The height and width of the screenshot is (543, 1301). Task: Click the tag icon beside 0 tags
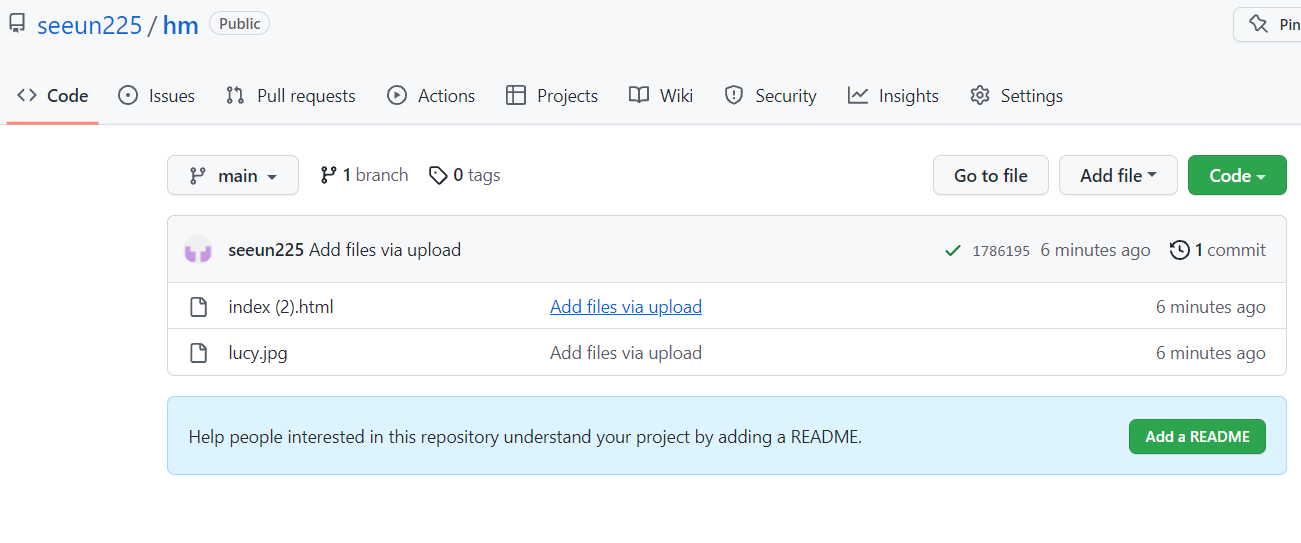click(x=438, y=175)
